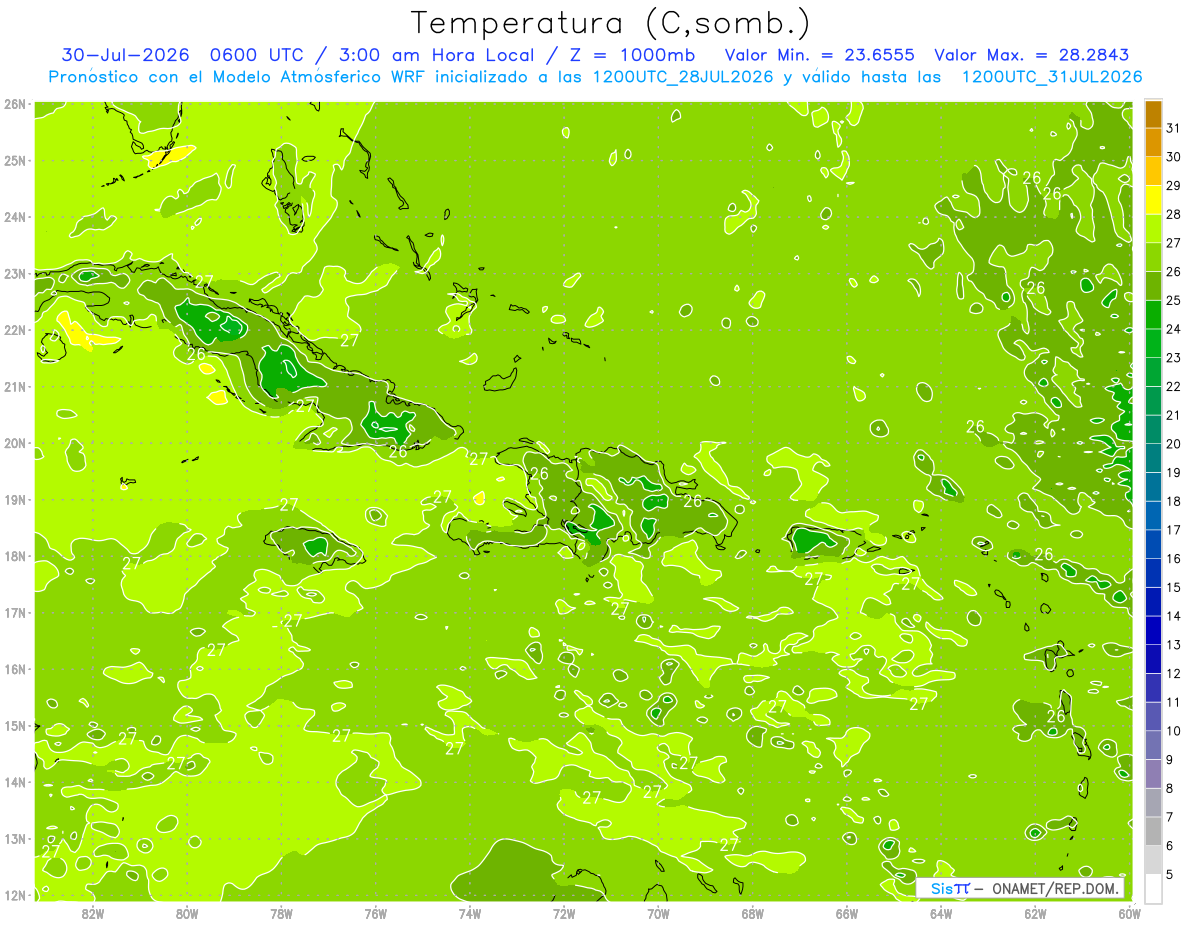The height and width of the screenshot is (927, 1200).
Task: Click legend value '29'
Action: point(1173,185)
